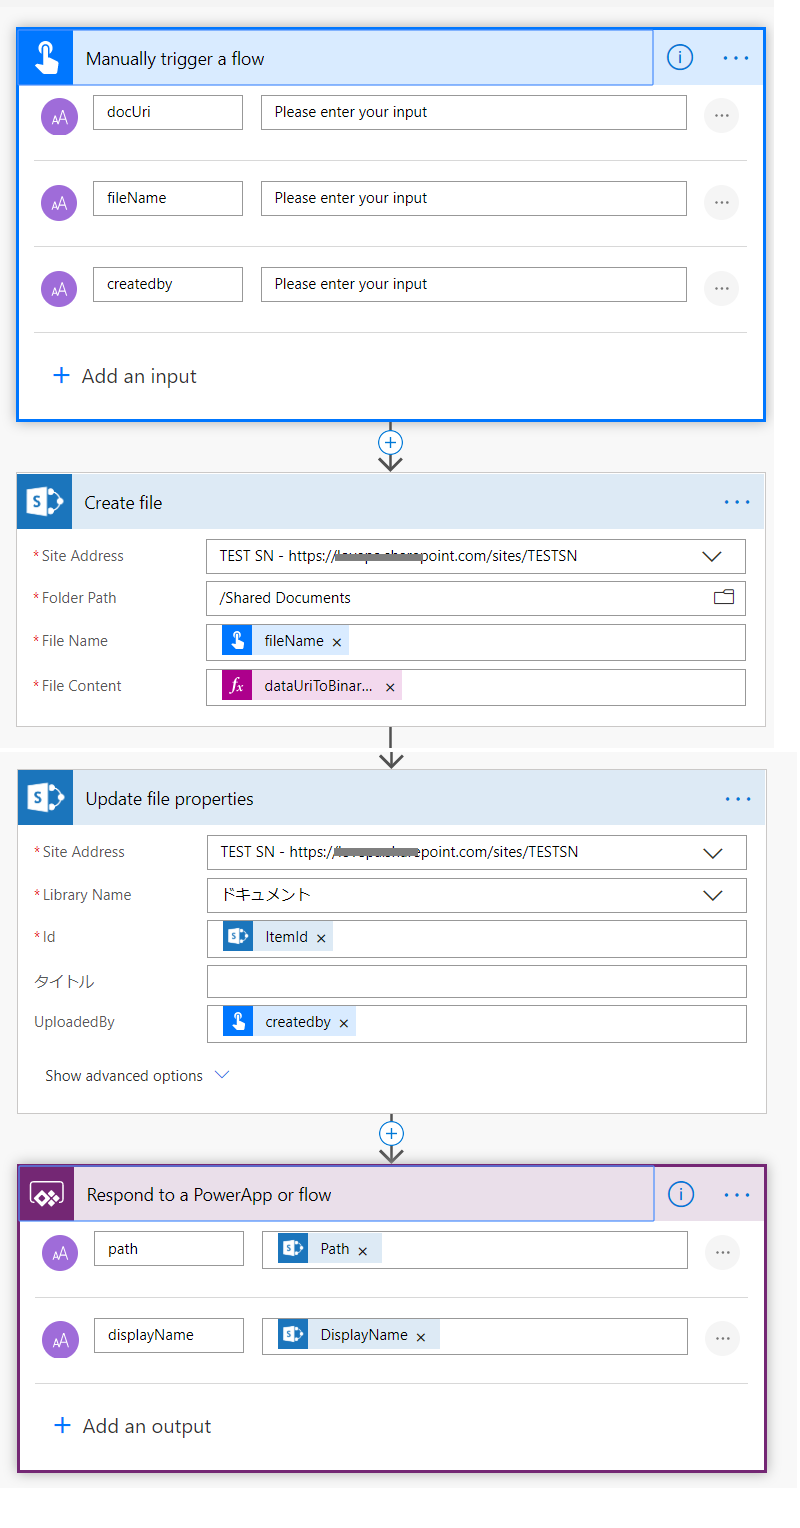Edit the createdby input name field
The height and width of the screenshot is (1528, 800).
[168, 284]
